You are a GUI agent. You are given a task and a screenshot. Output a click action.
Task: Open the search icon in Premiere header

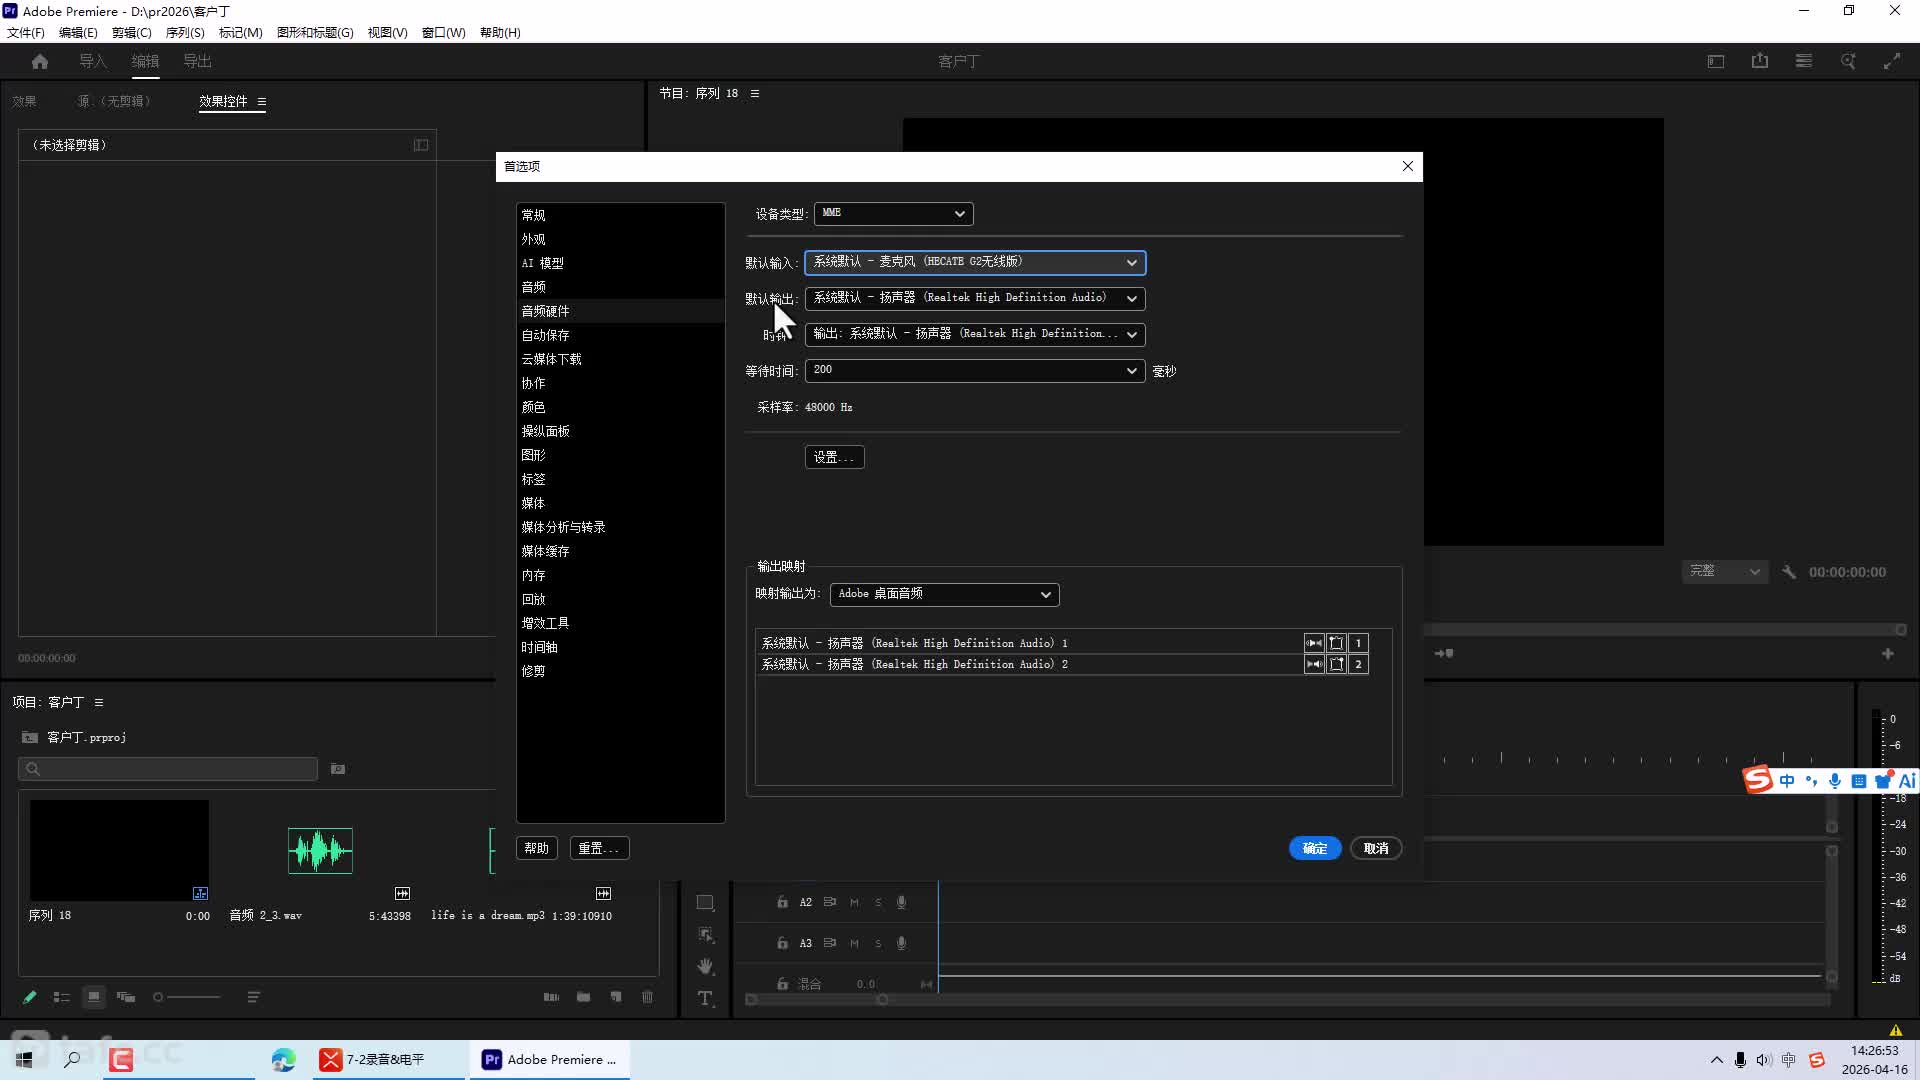point(1848,61)
